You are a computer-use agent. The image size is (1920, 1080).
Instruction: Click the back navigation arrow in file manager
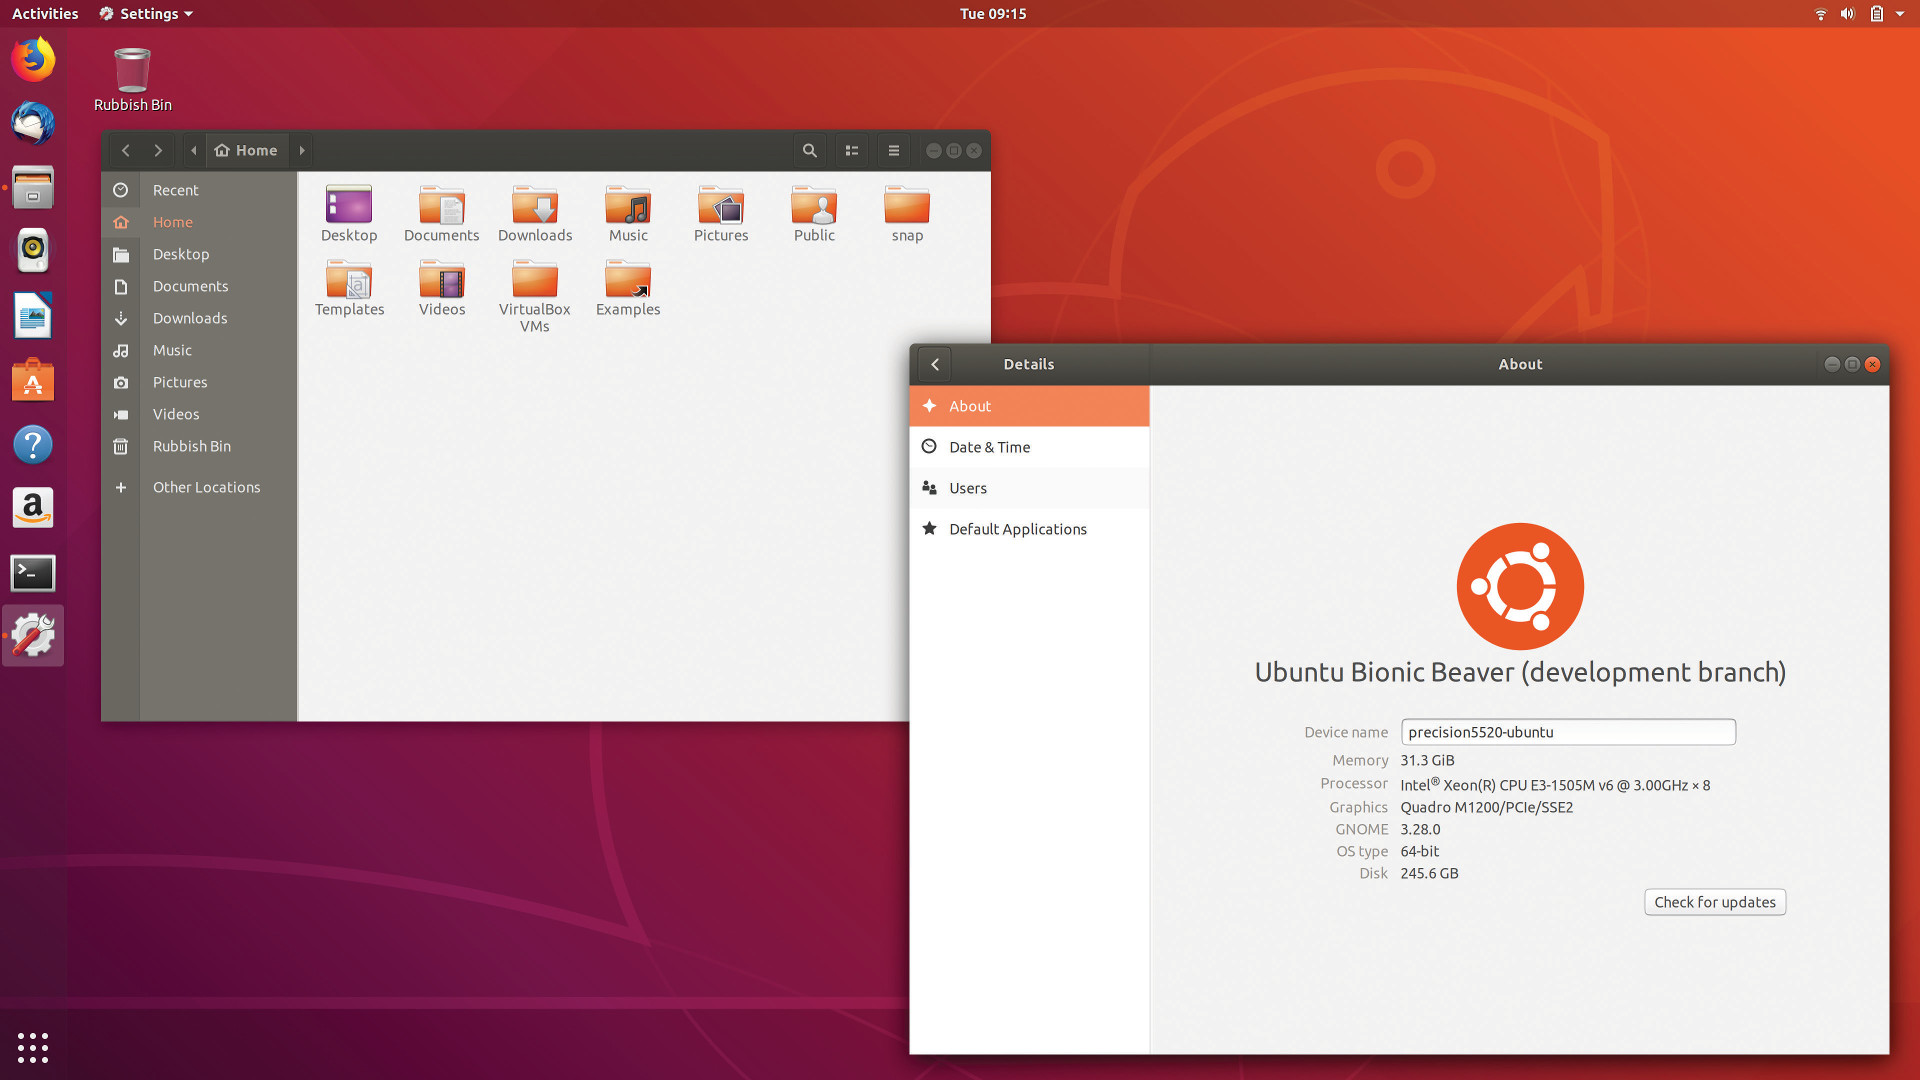(x=125, y=149)
